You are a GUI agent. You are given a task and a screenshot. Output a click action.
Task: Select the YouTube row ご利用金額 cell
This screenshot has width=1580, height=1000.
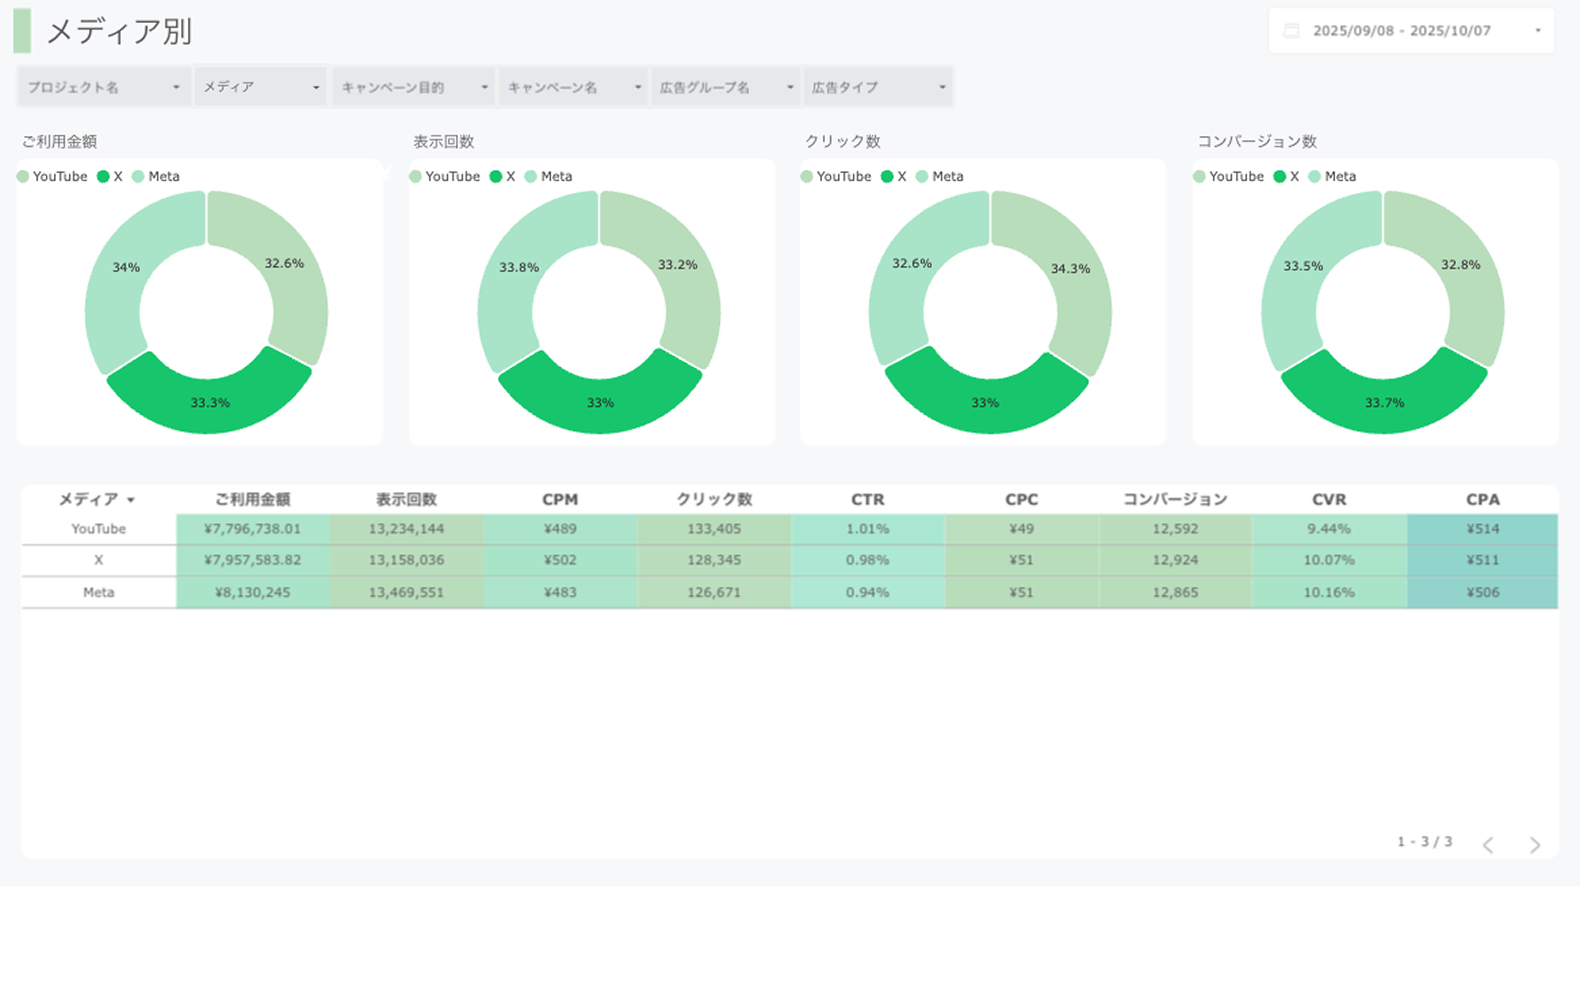click(252, 529)
